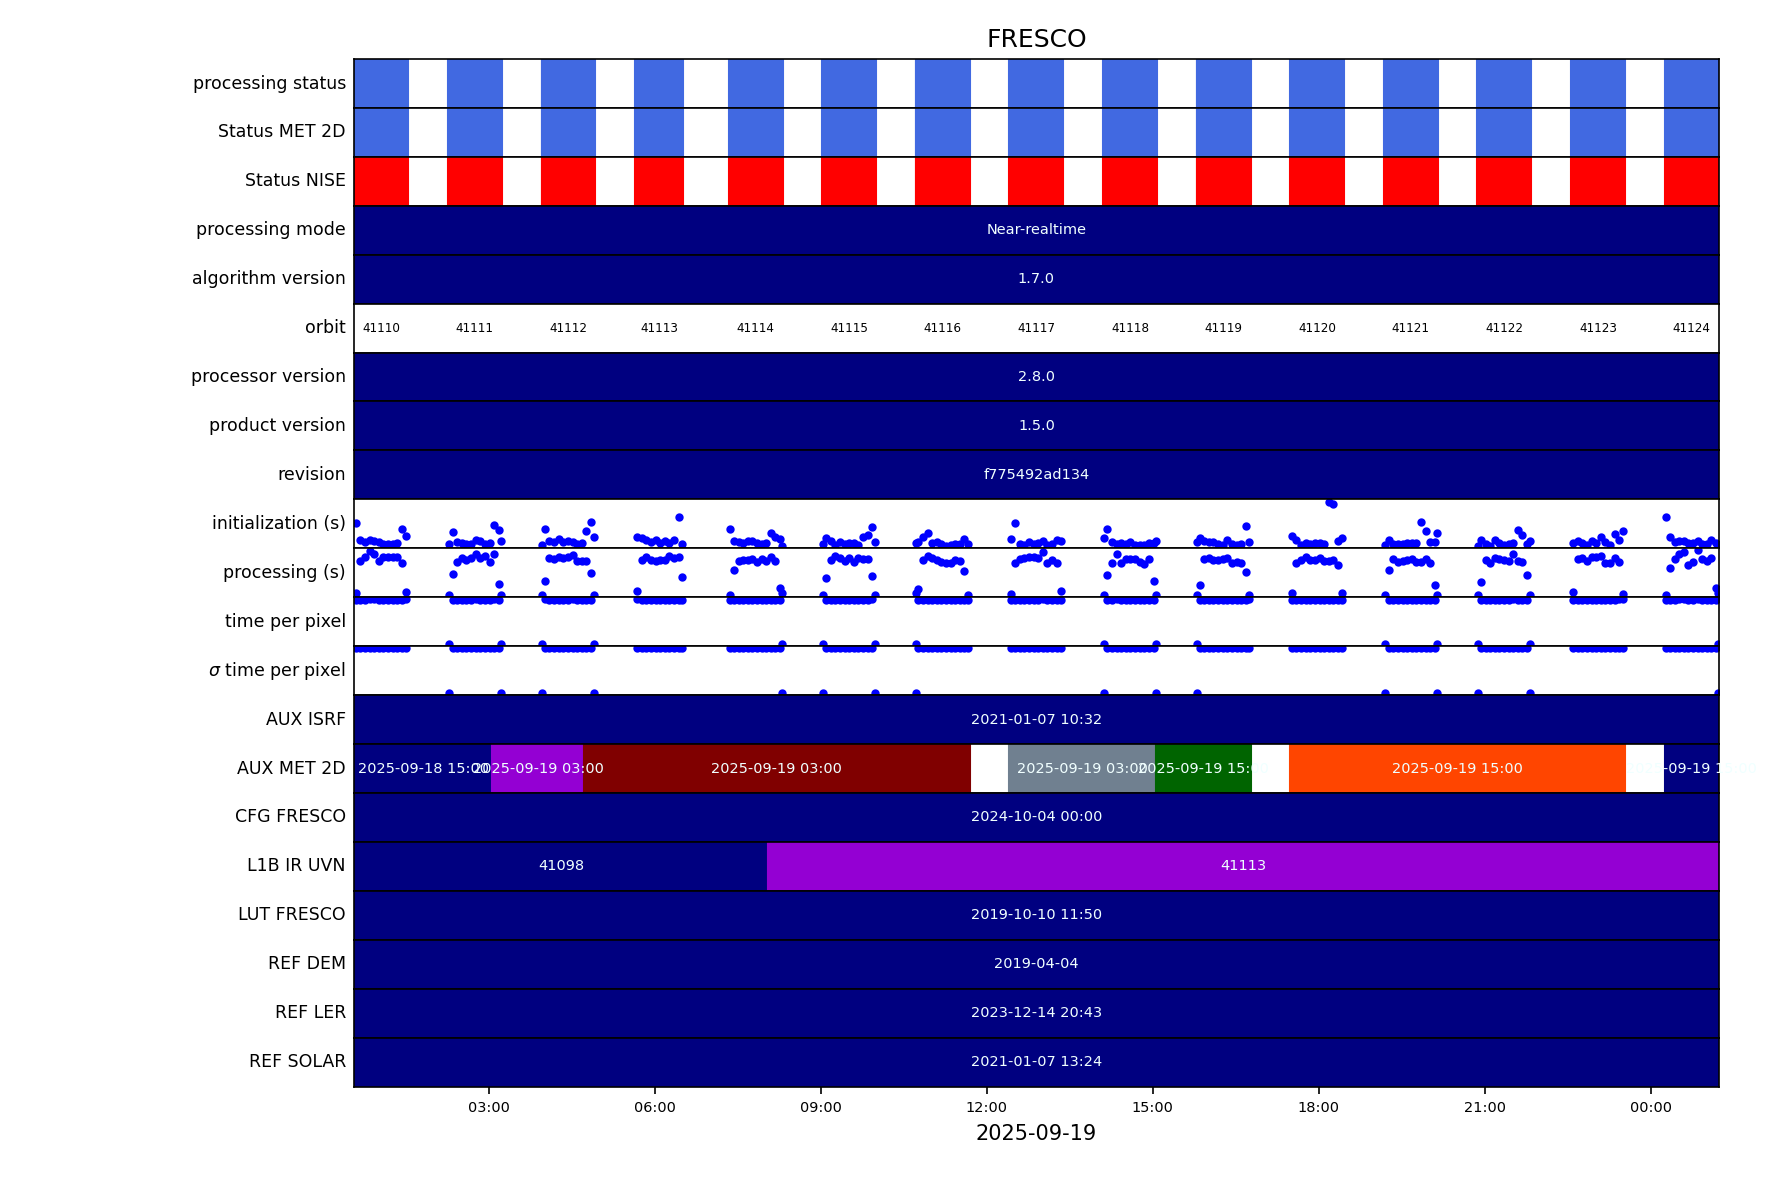Select orbit number 41117 label
Screen dimensions: 1771x1181
coord(1036,328)
